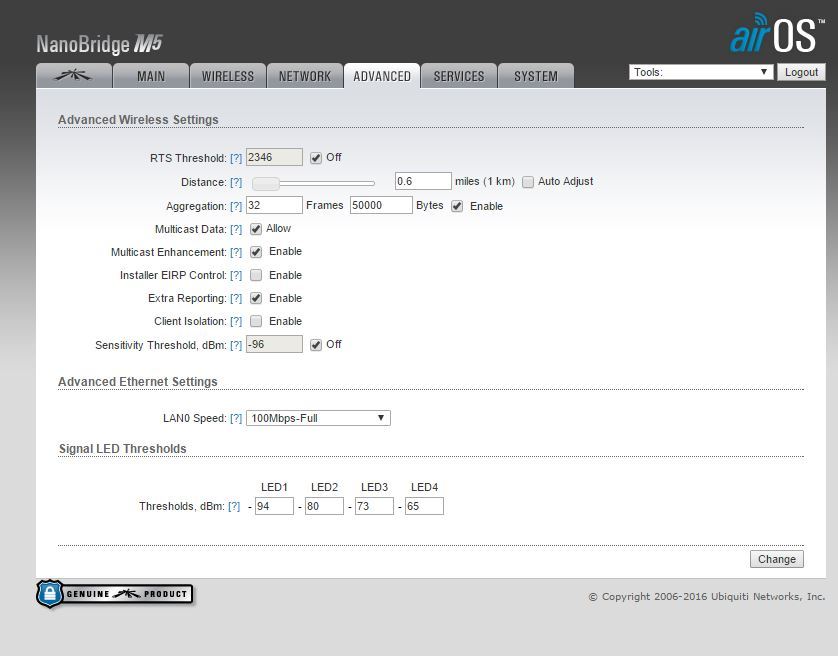The image size is (838, 656).
Task: Enable Installer EIRP Control checkbox
Action: click(x=256, y=275)
